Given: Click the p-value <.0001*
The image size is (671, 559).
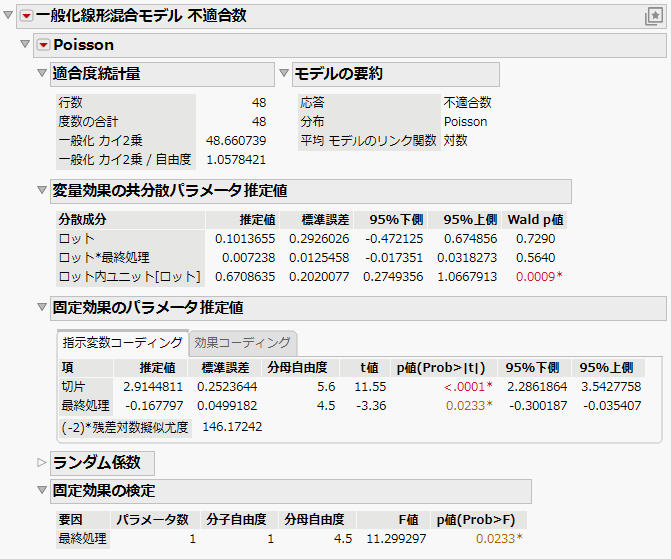Looking at the screenshot, I should 468,387.
